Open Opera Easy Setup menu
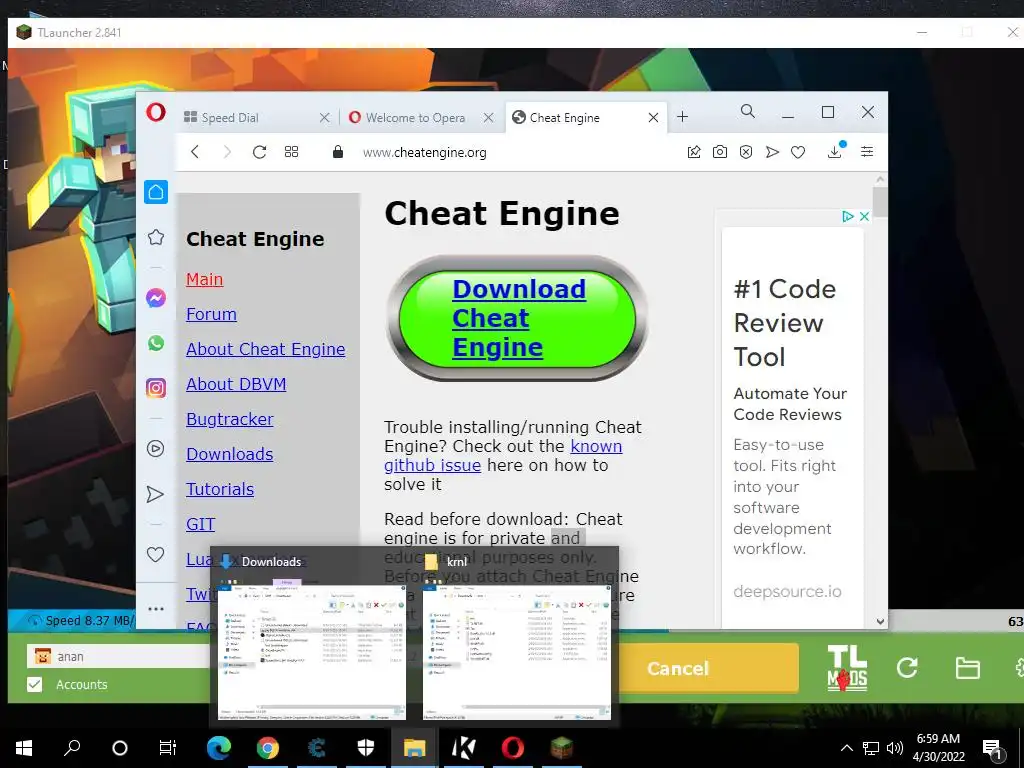The image size is (1024, 768). (867, 152)
